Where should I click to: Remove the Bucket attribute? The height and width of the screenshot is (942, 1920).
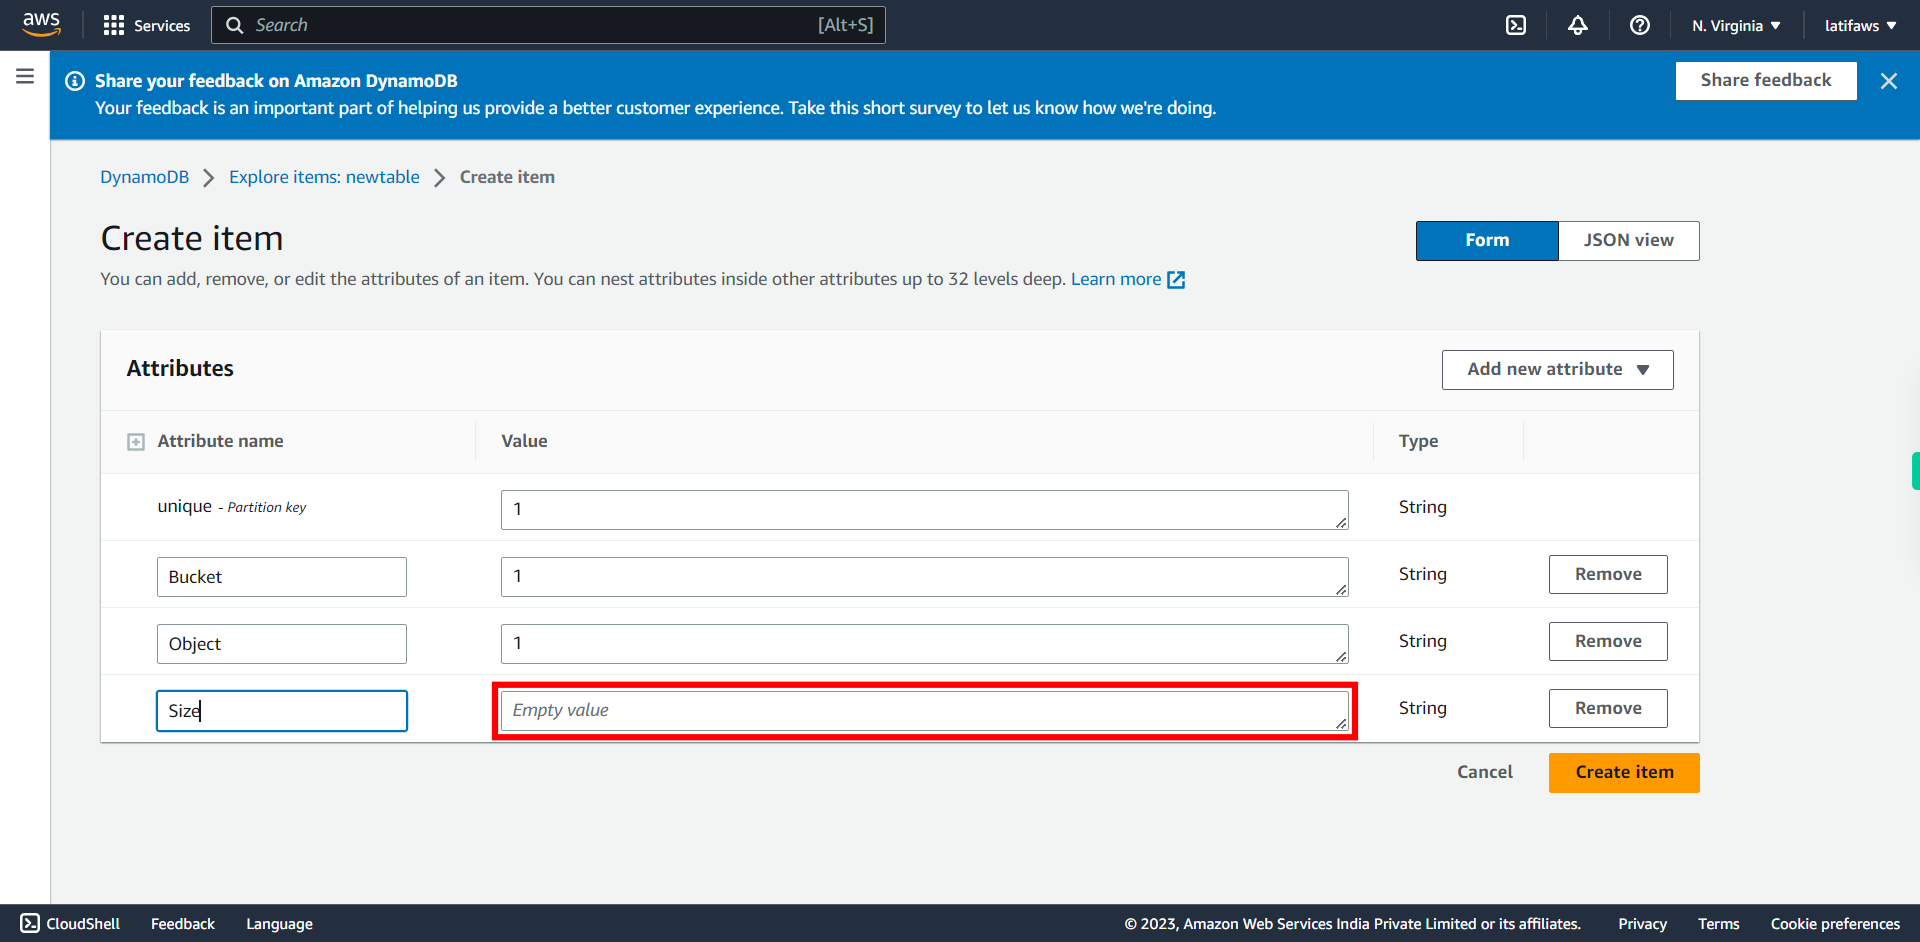(1608, 574)
